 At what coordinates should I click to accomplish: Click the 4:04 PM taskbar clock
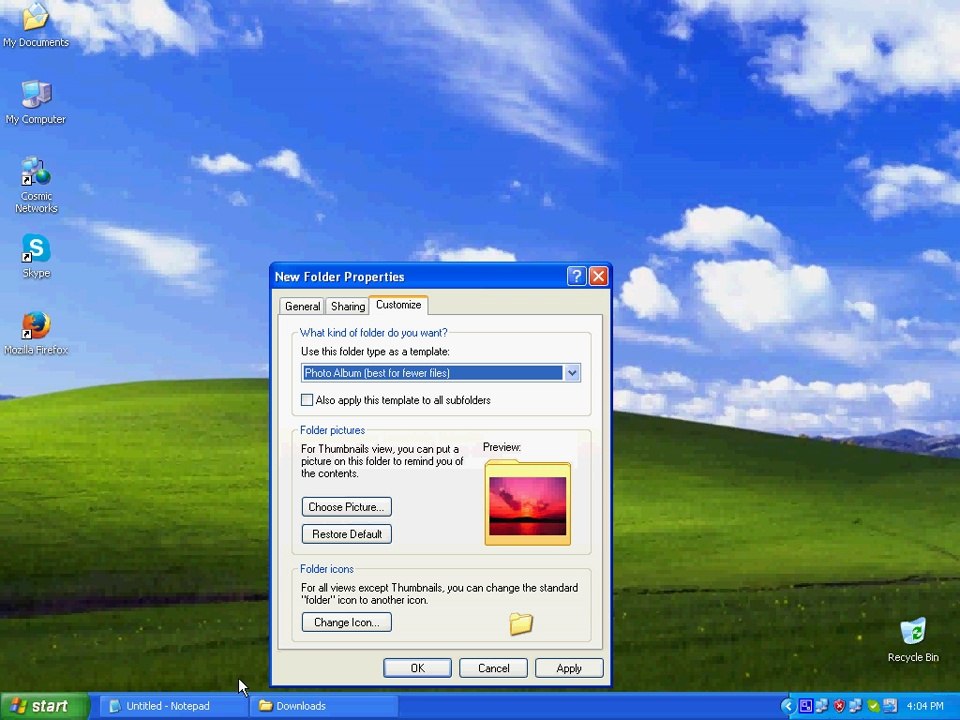coord(924,706)
